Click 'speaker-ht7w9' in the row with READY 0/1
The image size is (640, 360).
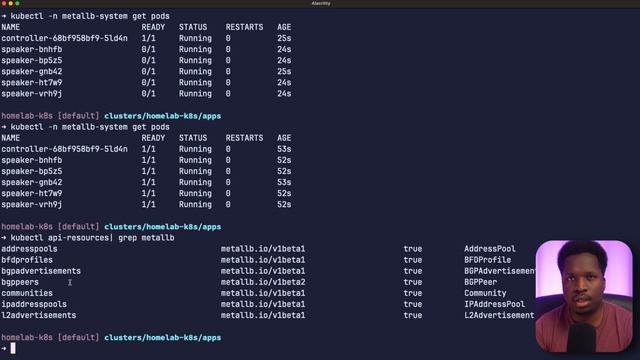tap(32, 82)
